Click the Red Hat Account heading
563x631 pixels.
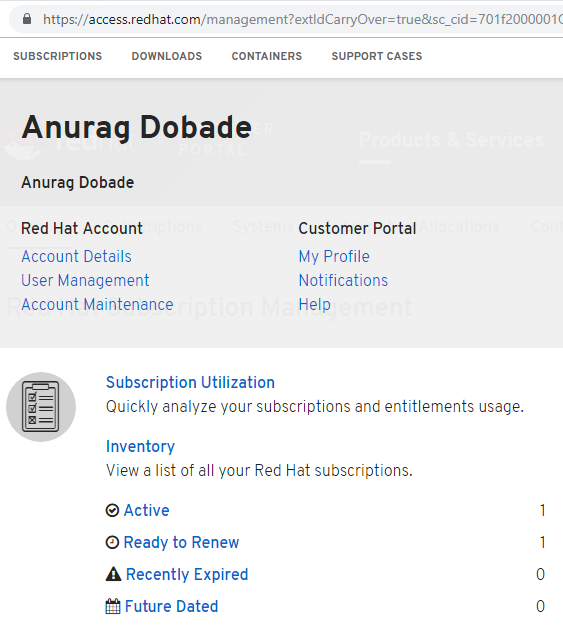coord(82,228)
